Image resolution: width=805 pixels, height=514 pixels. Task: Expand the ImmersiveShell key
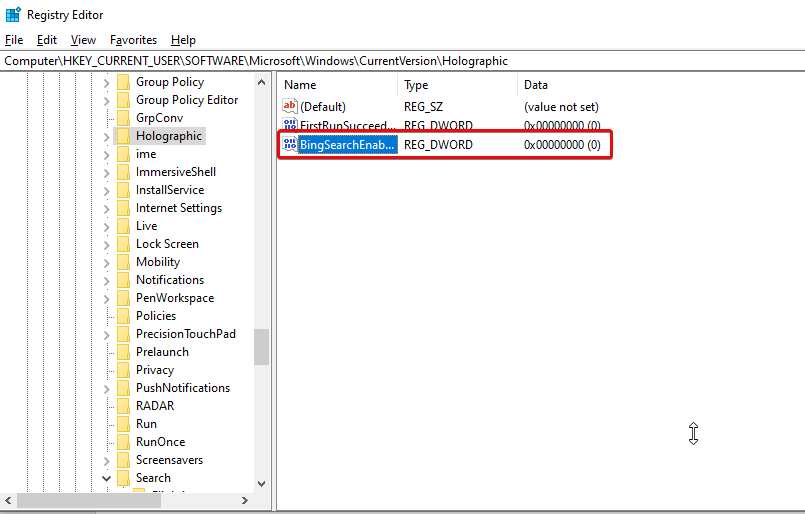click(x=106, y=173)
